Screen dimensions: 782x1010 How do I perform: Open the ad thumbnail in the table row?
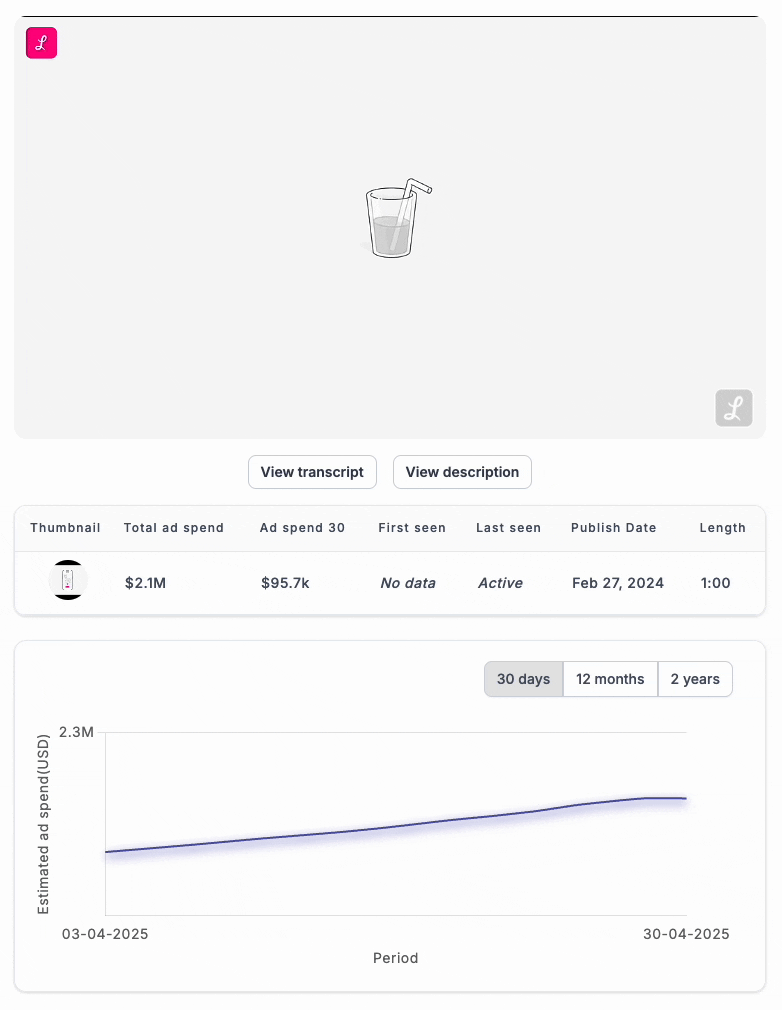coord(68,581)
